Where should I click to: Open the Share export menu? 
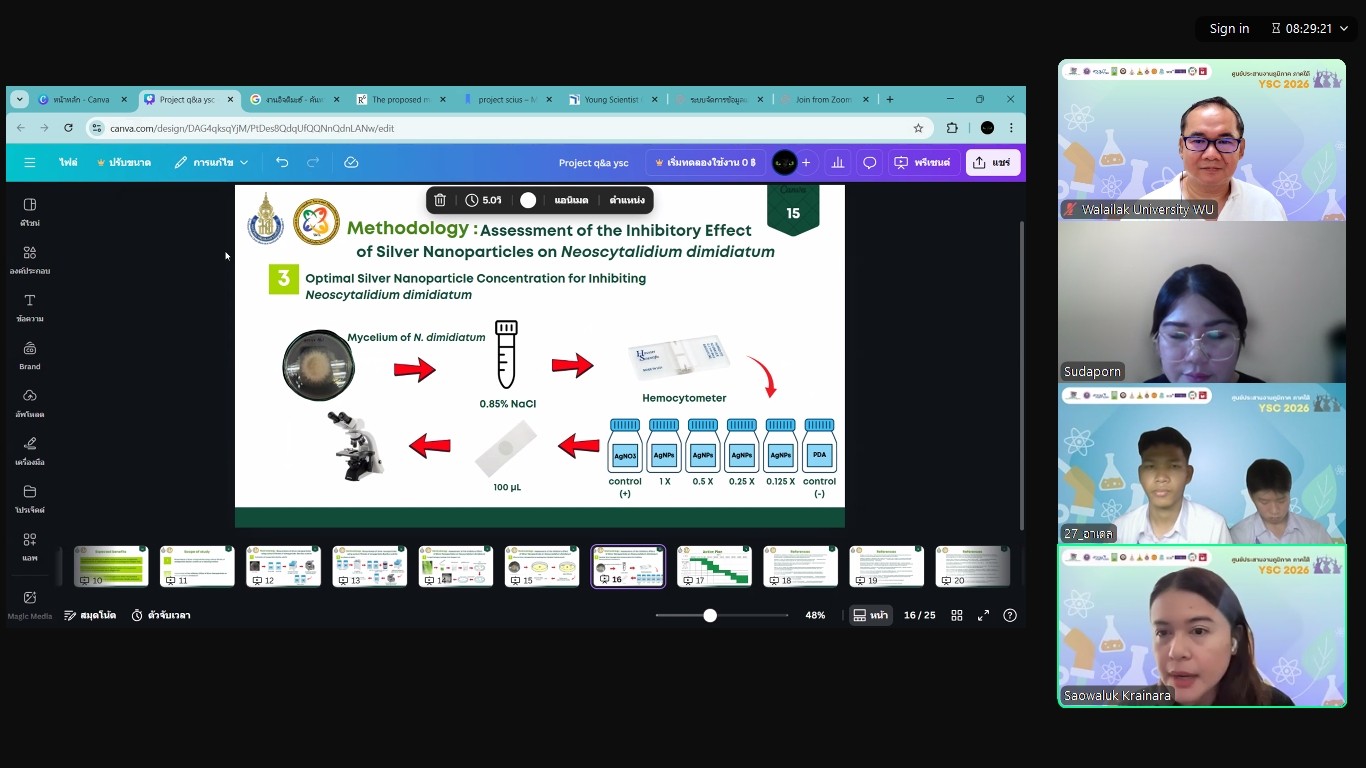click(992, 162)
